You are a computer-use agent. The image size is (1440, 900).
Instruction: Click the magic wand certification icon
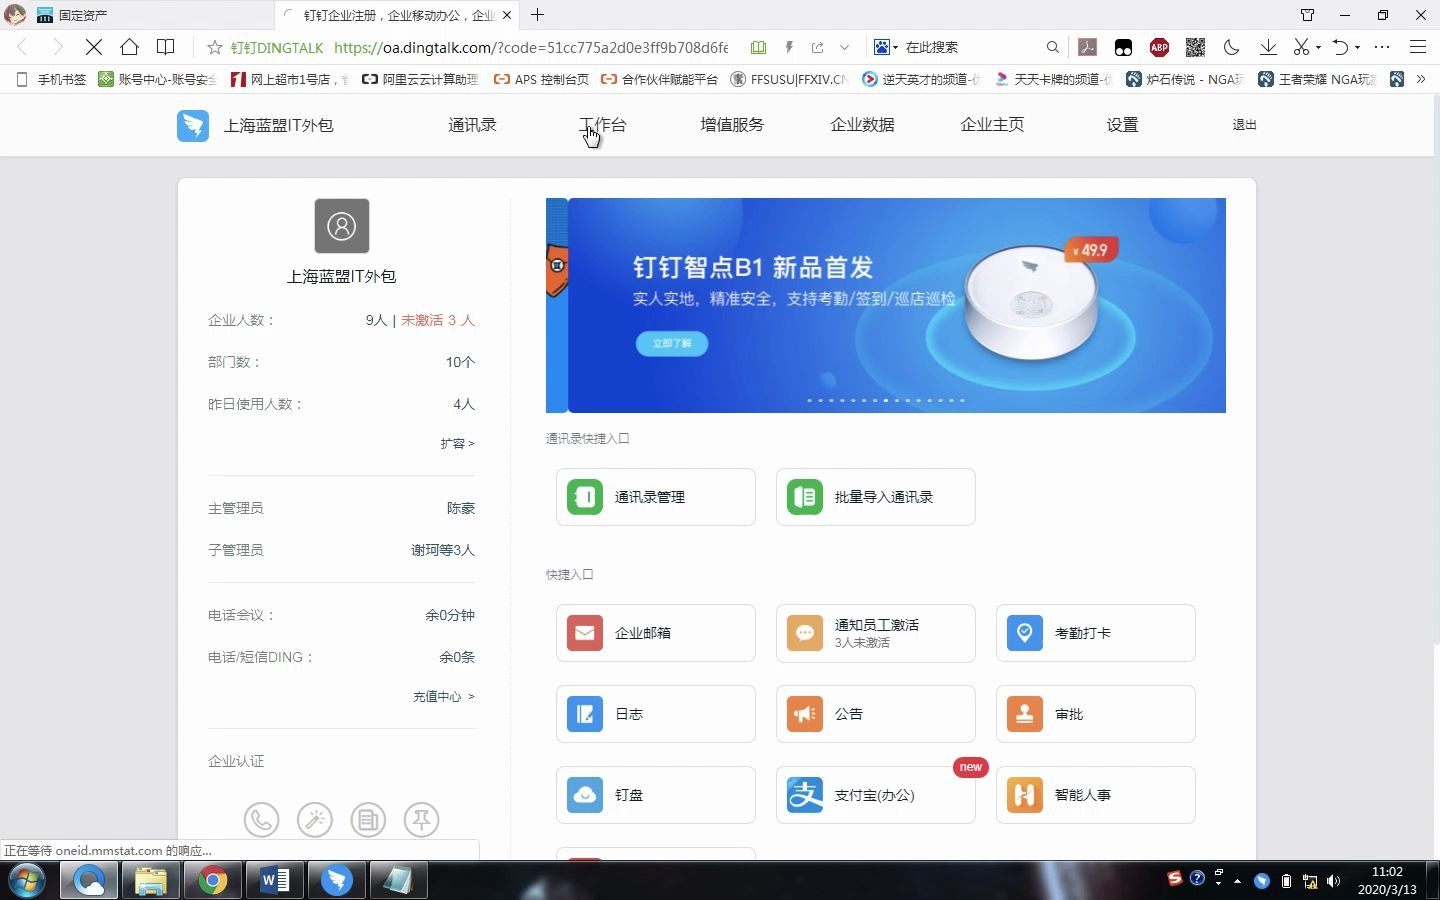click(315, 820)
